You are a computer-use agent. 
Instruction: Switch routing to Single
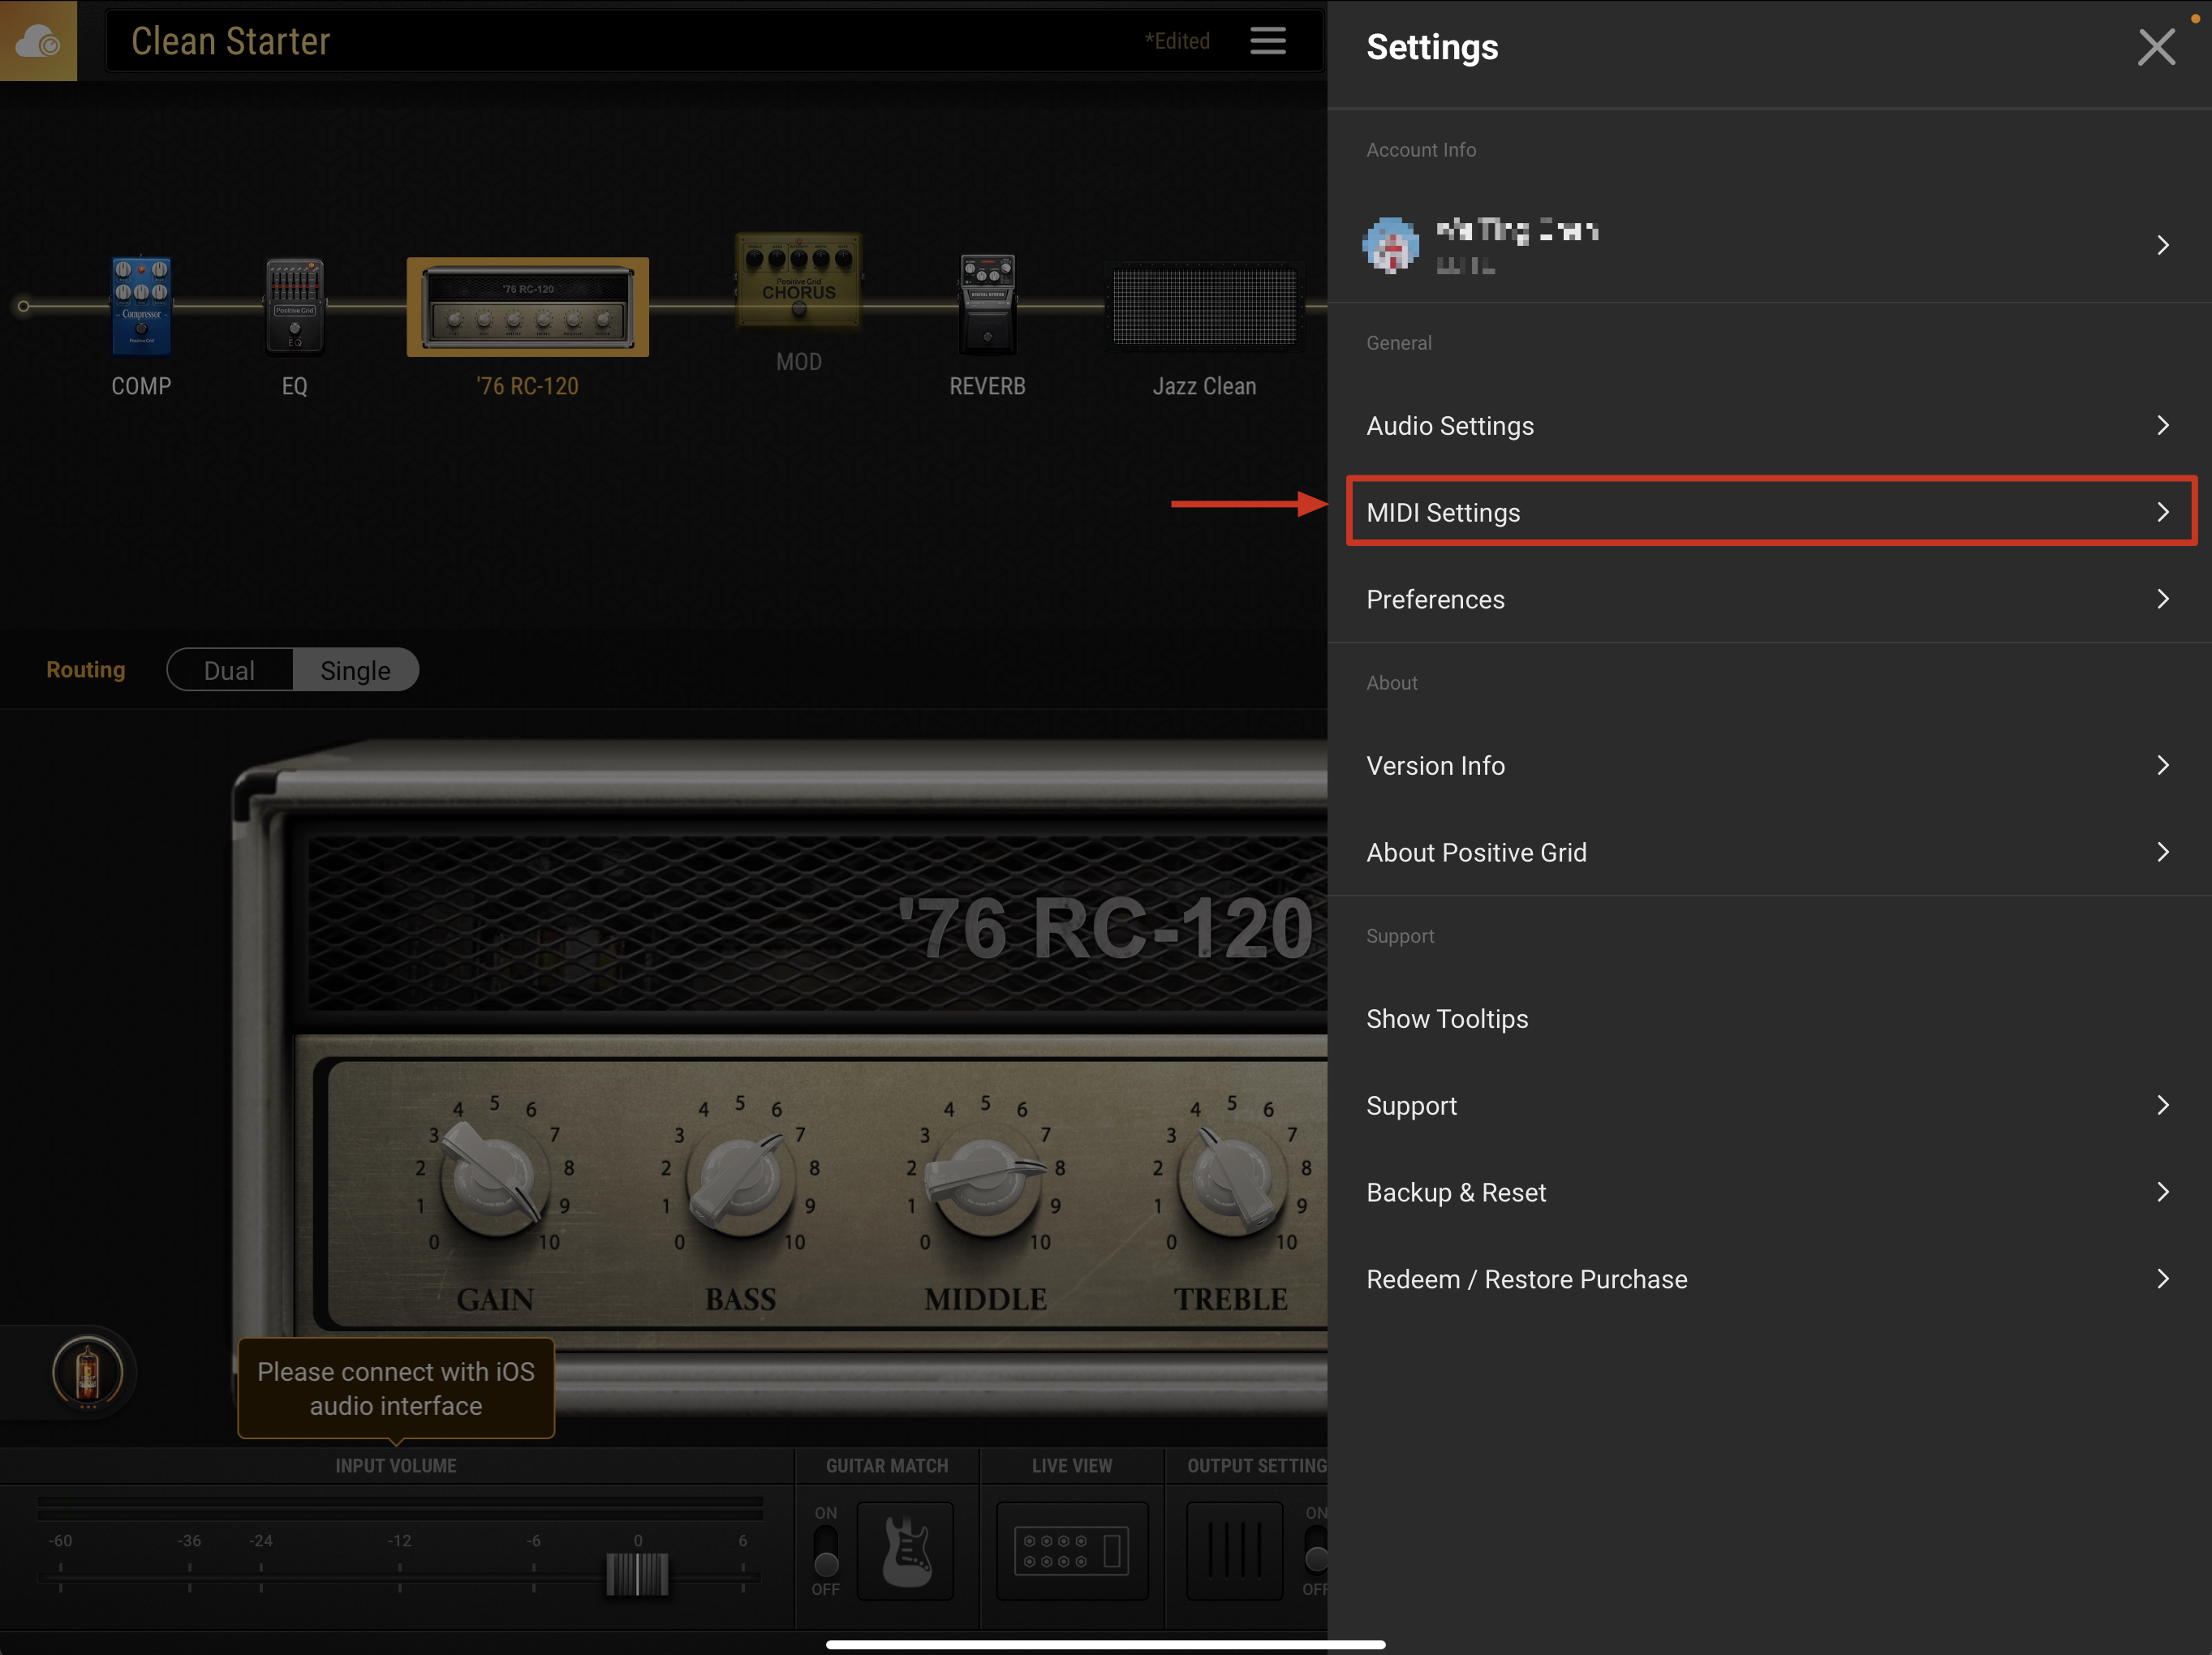coord(355,670)
